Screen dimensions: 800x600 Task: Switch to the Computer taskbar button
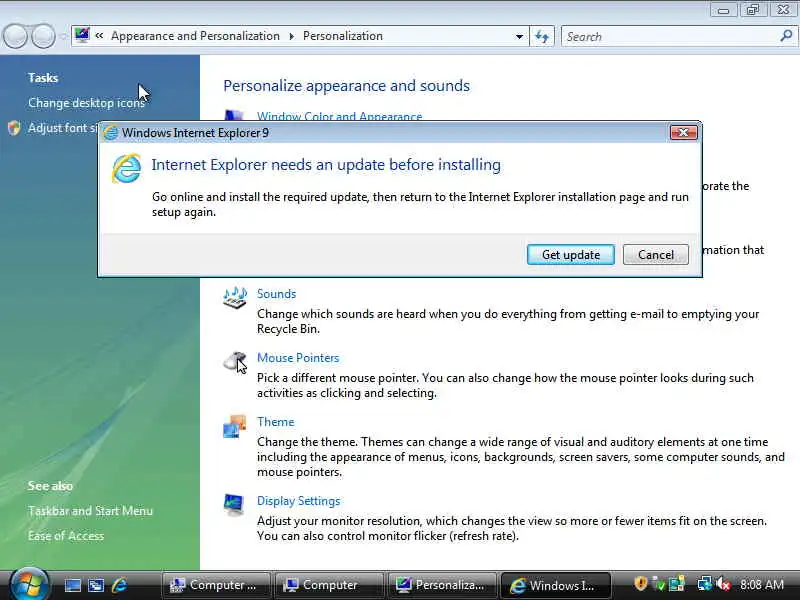[x=329, y=585]
